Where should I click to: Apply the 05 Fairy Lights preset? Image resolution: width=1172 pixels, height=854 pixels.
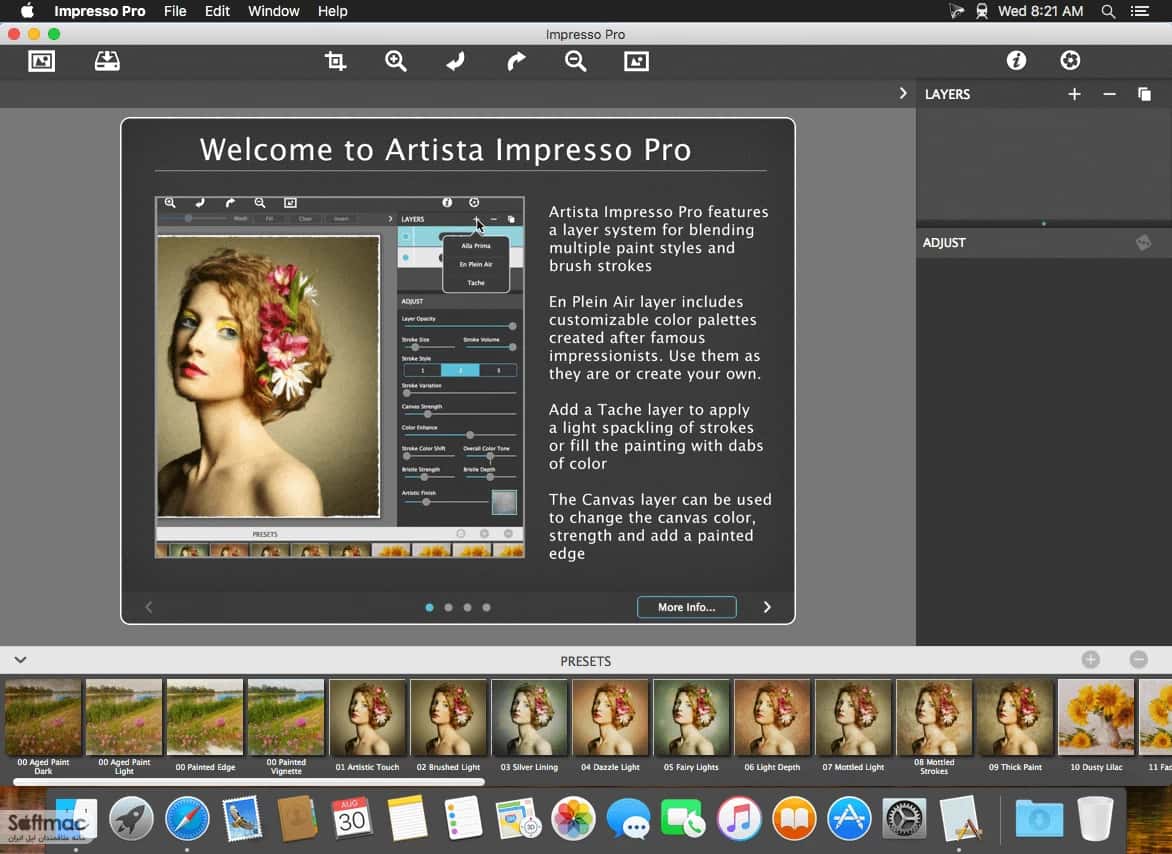tap(691, 725)
